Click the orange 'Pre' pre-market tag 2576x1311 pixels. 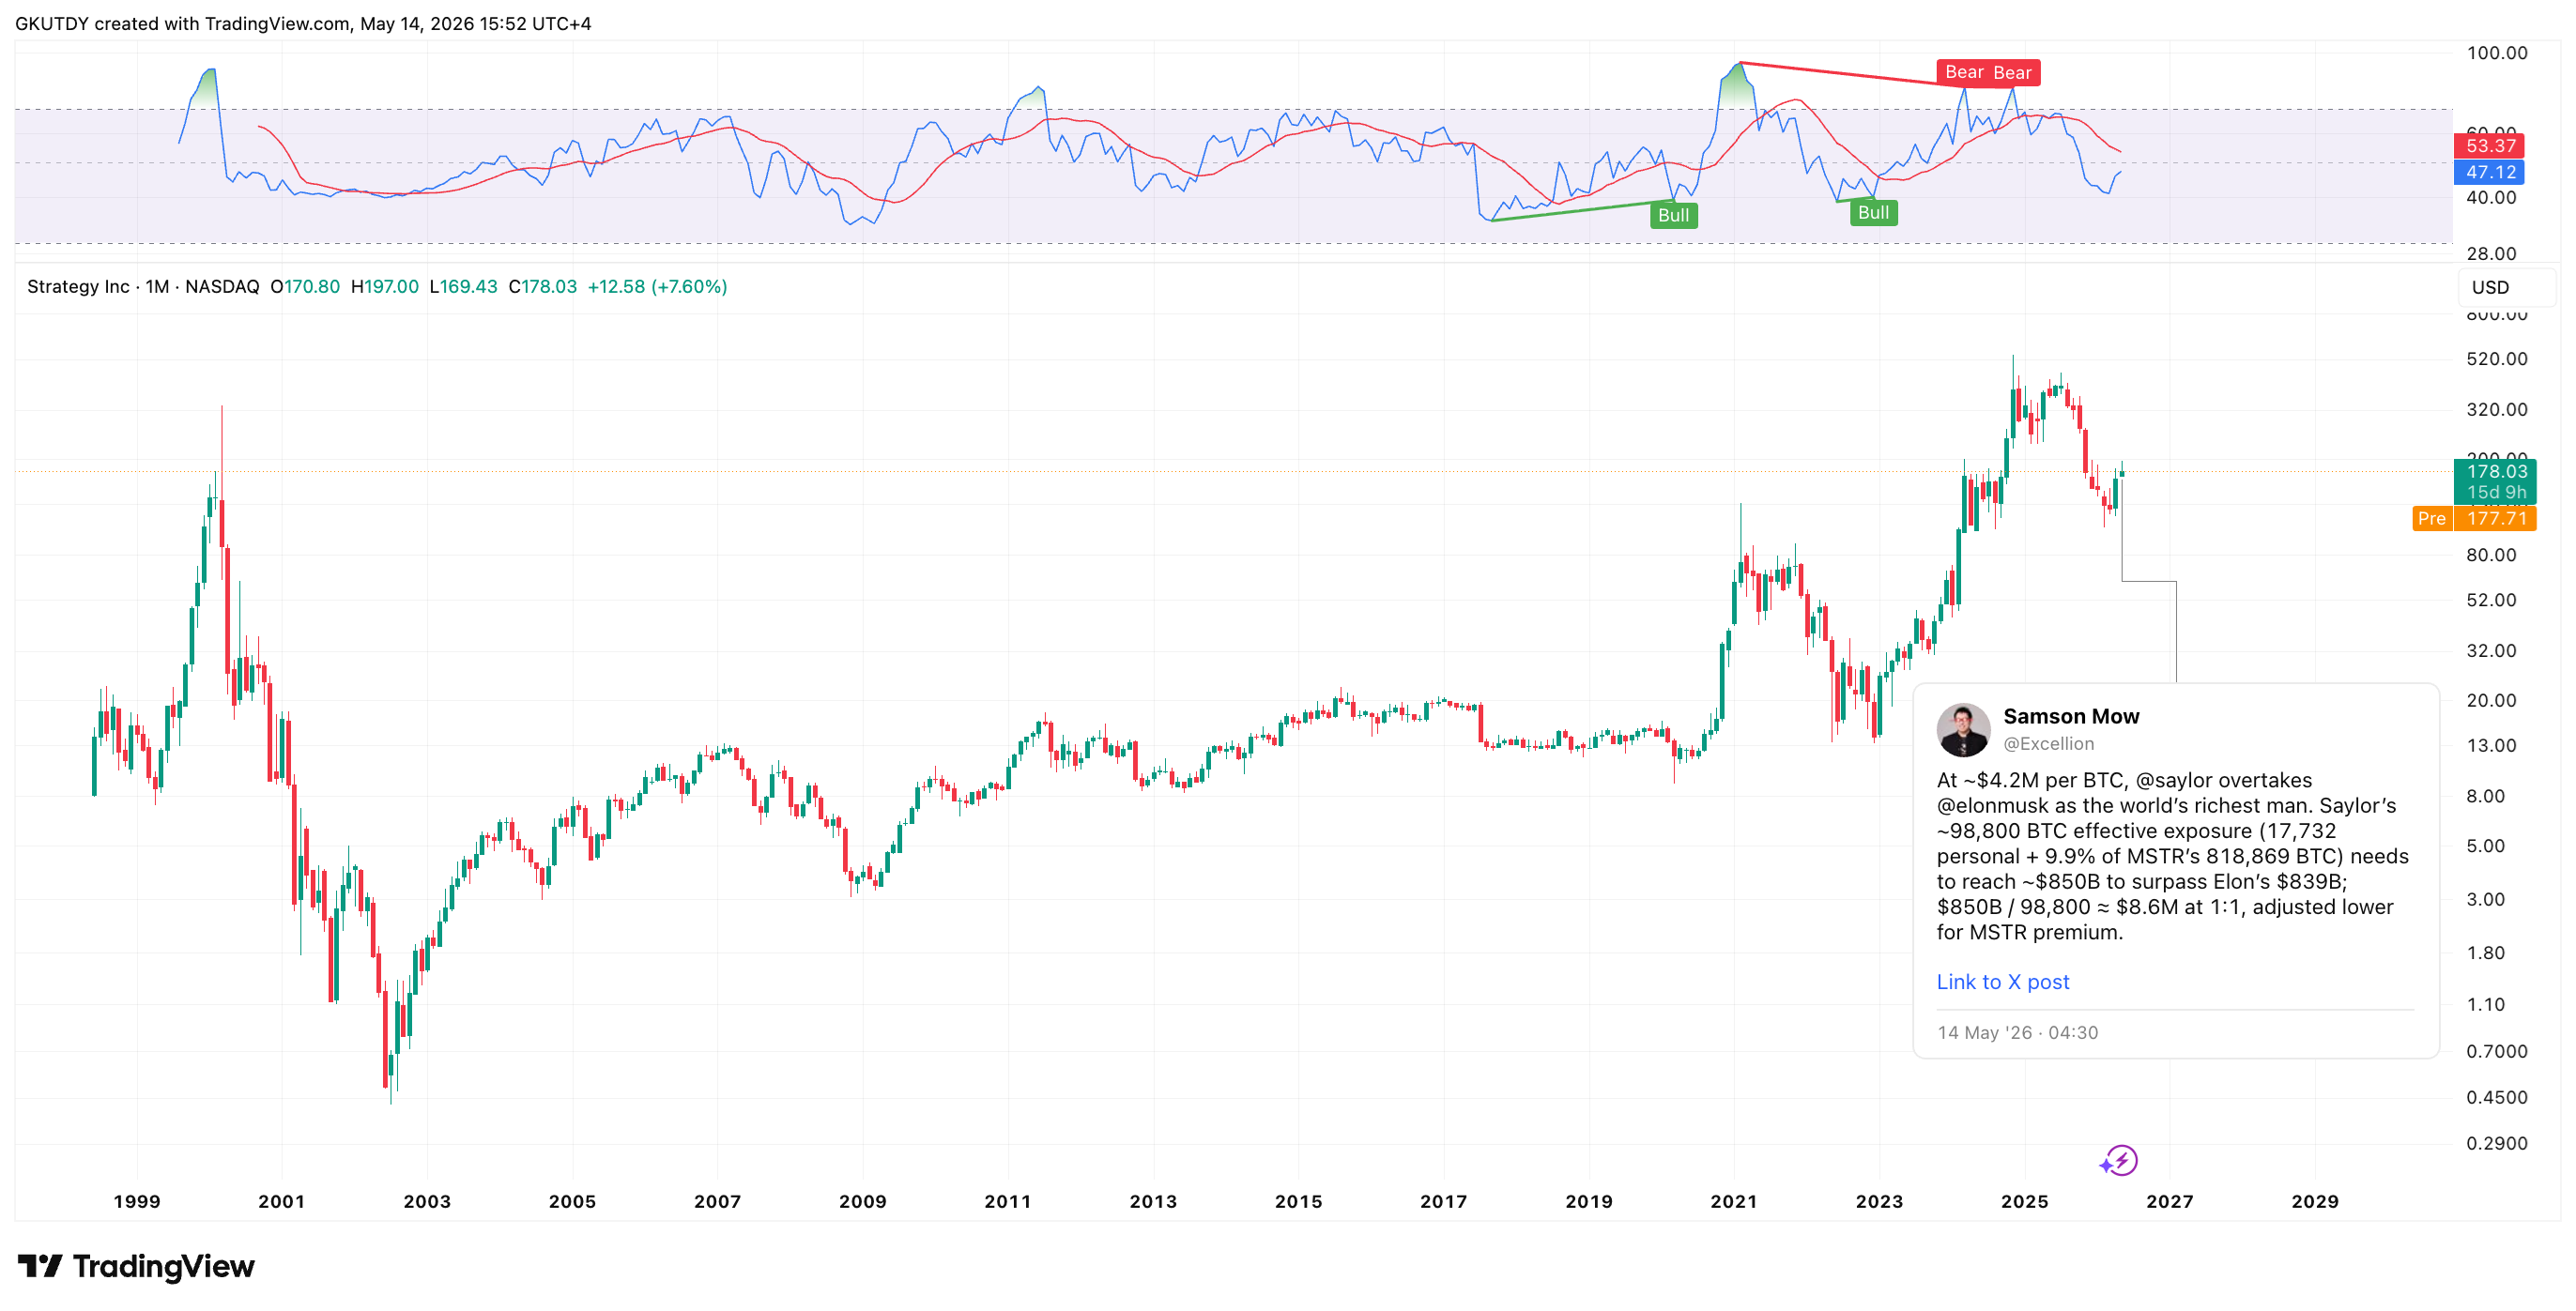click(x=2431, y=518)
